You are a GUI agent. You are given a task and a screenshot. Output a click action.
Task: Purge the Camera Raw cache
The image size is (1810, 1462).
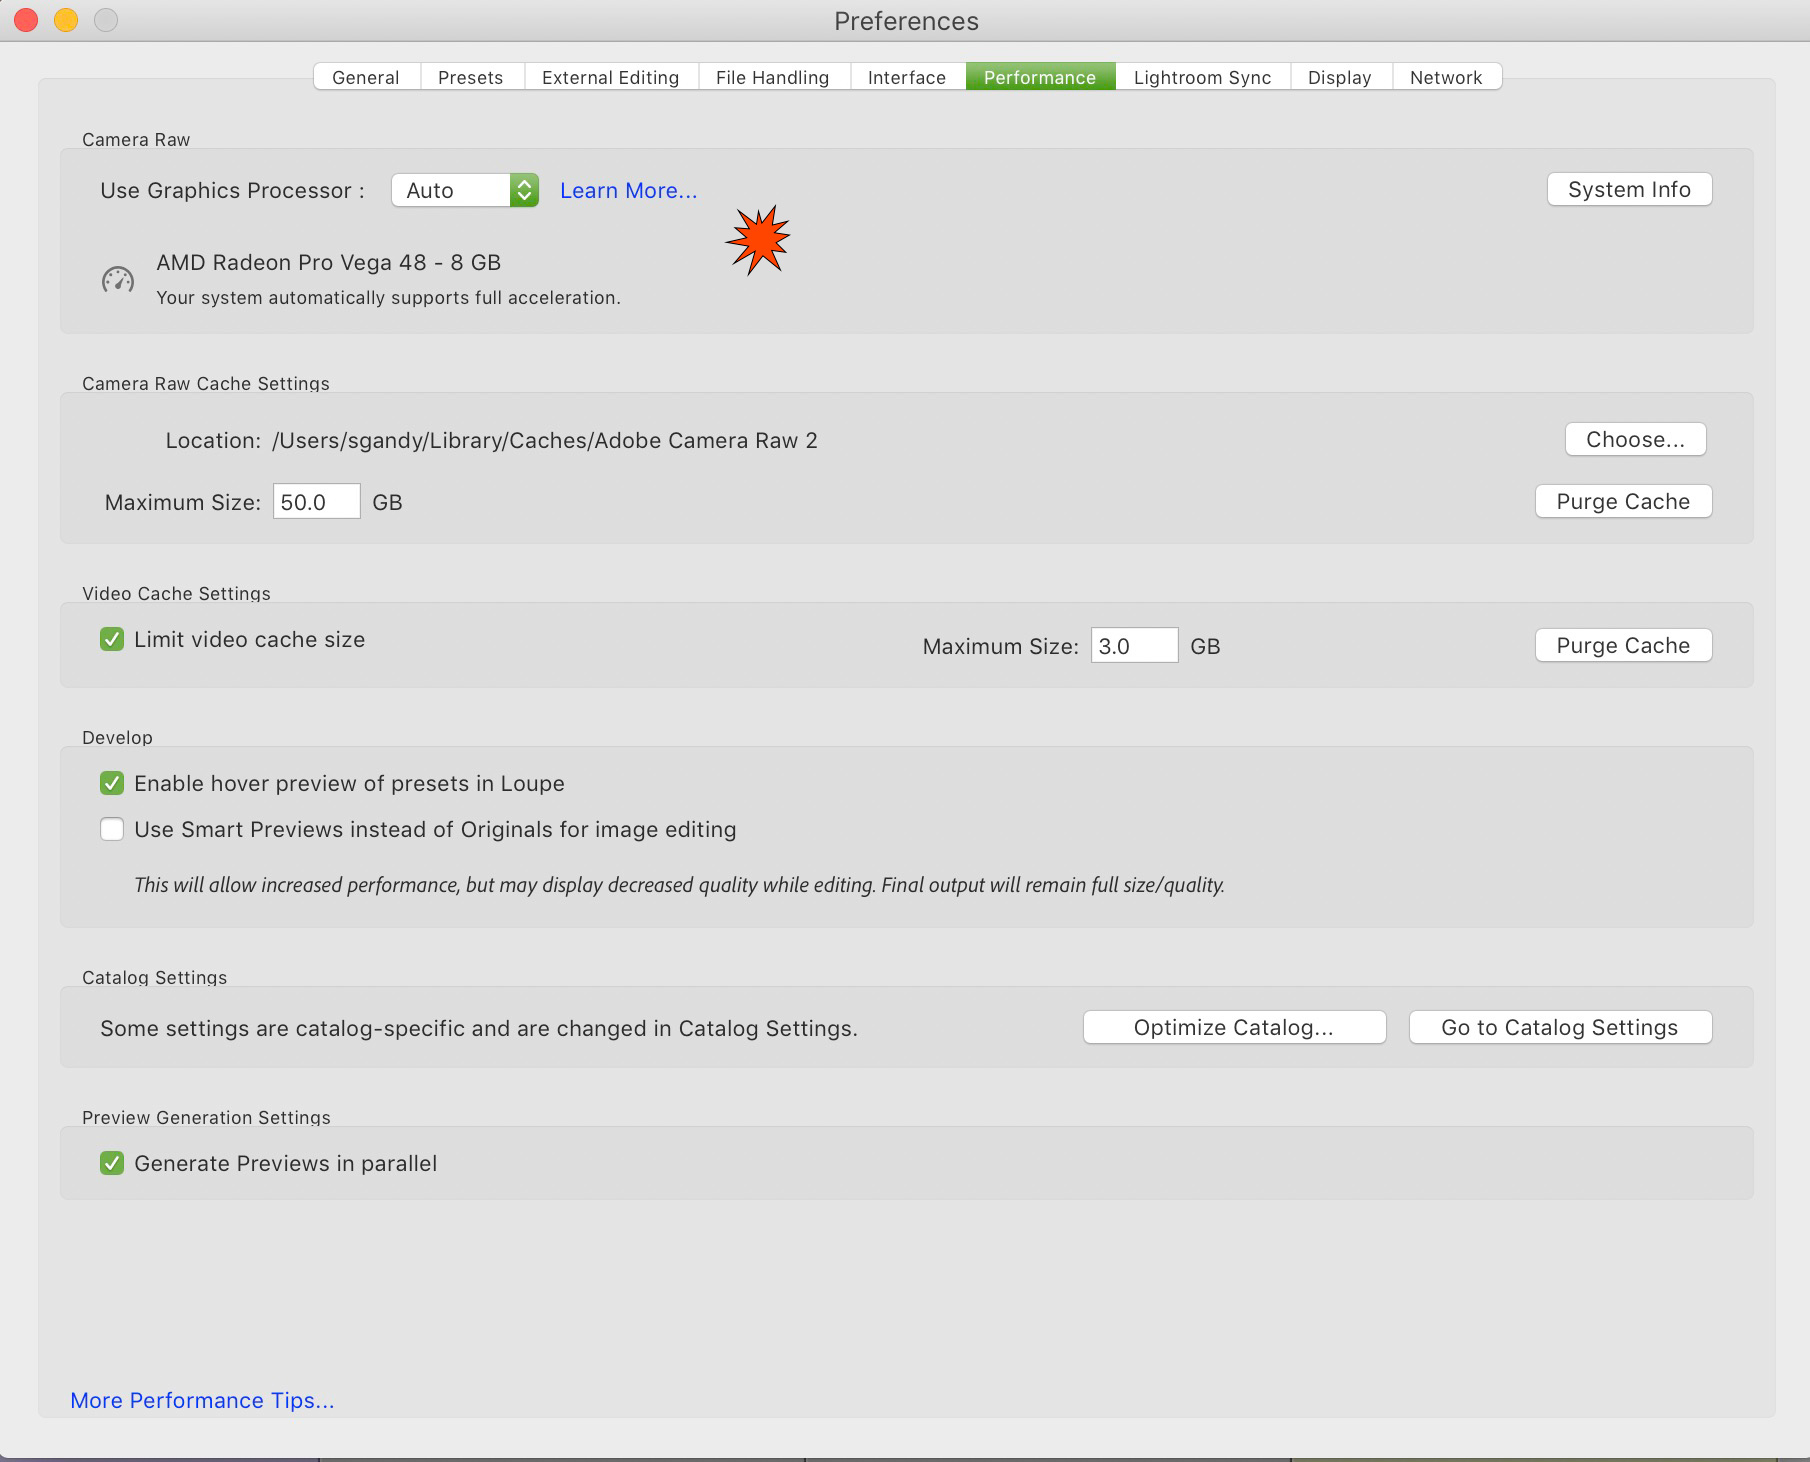(1624, 501)
